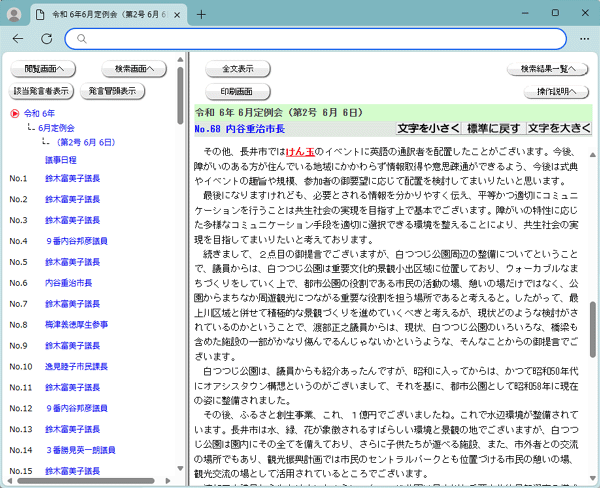Open No.15 鈴木富美子議長 link

pos(72,471)
